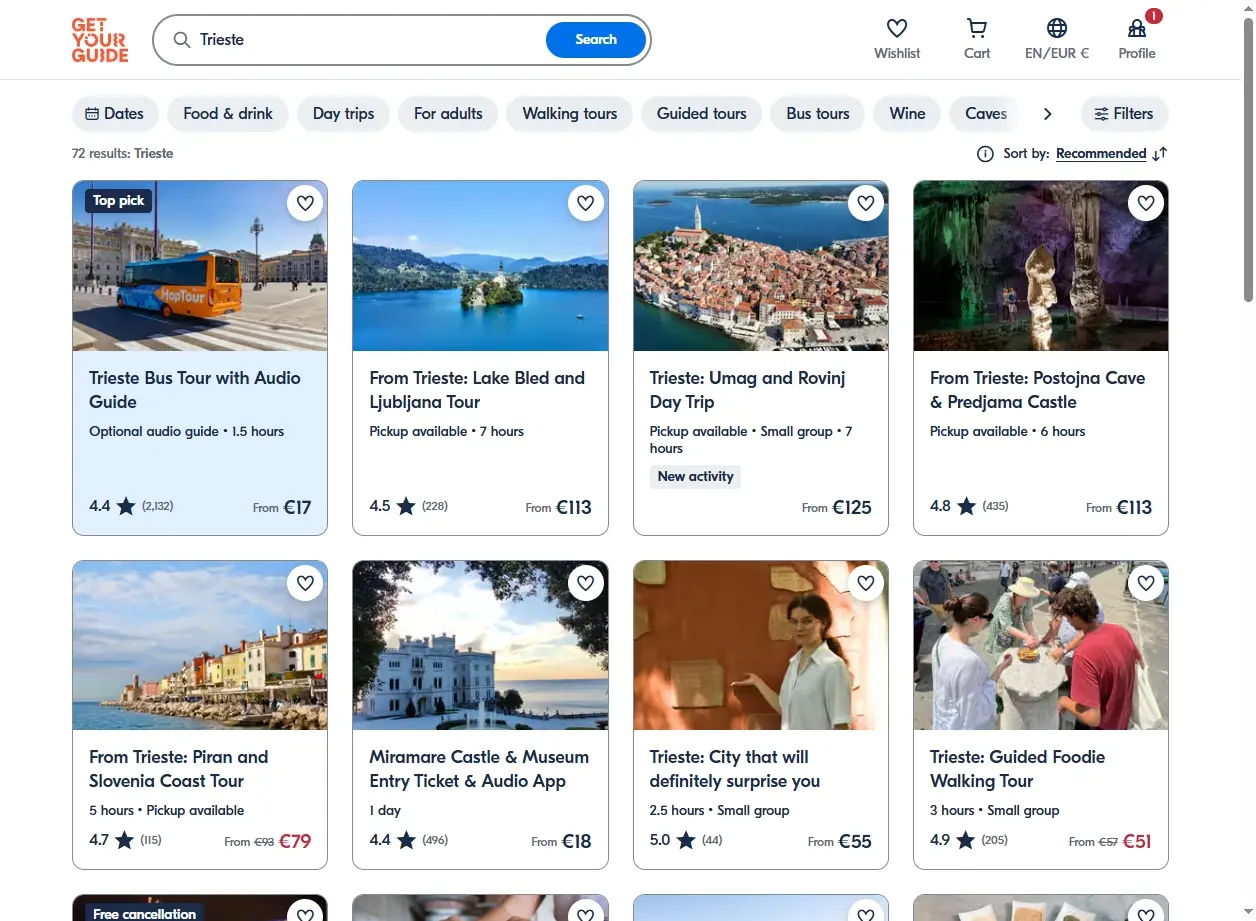Wishlist the Guided Foodie Walking Tour
Screen dimensions: 1256x921
[x=1146, y=582]
